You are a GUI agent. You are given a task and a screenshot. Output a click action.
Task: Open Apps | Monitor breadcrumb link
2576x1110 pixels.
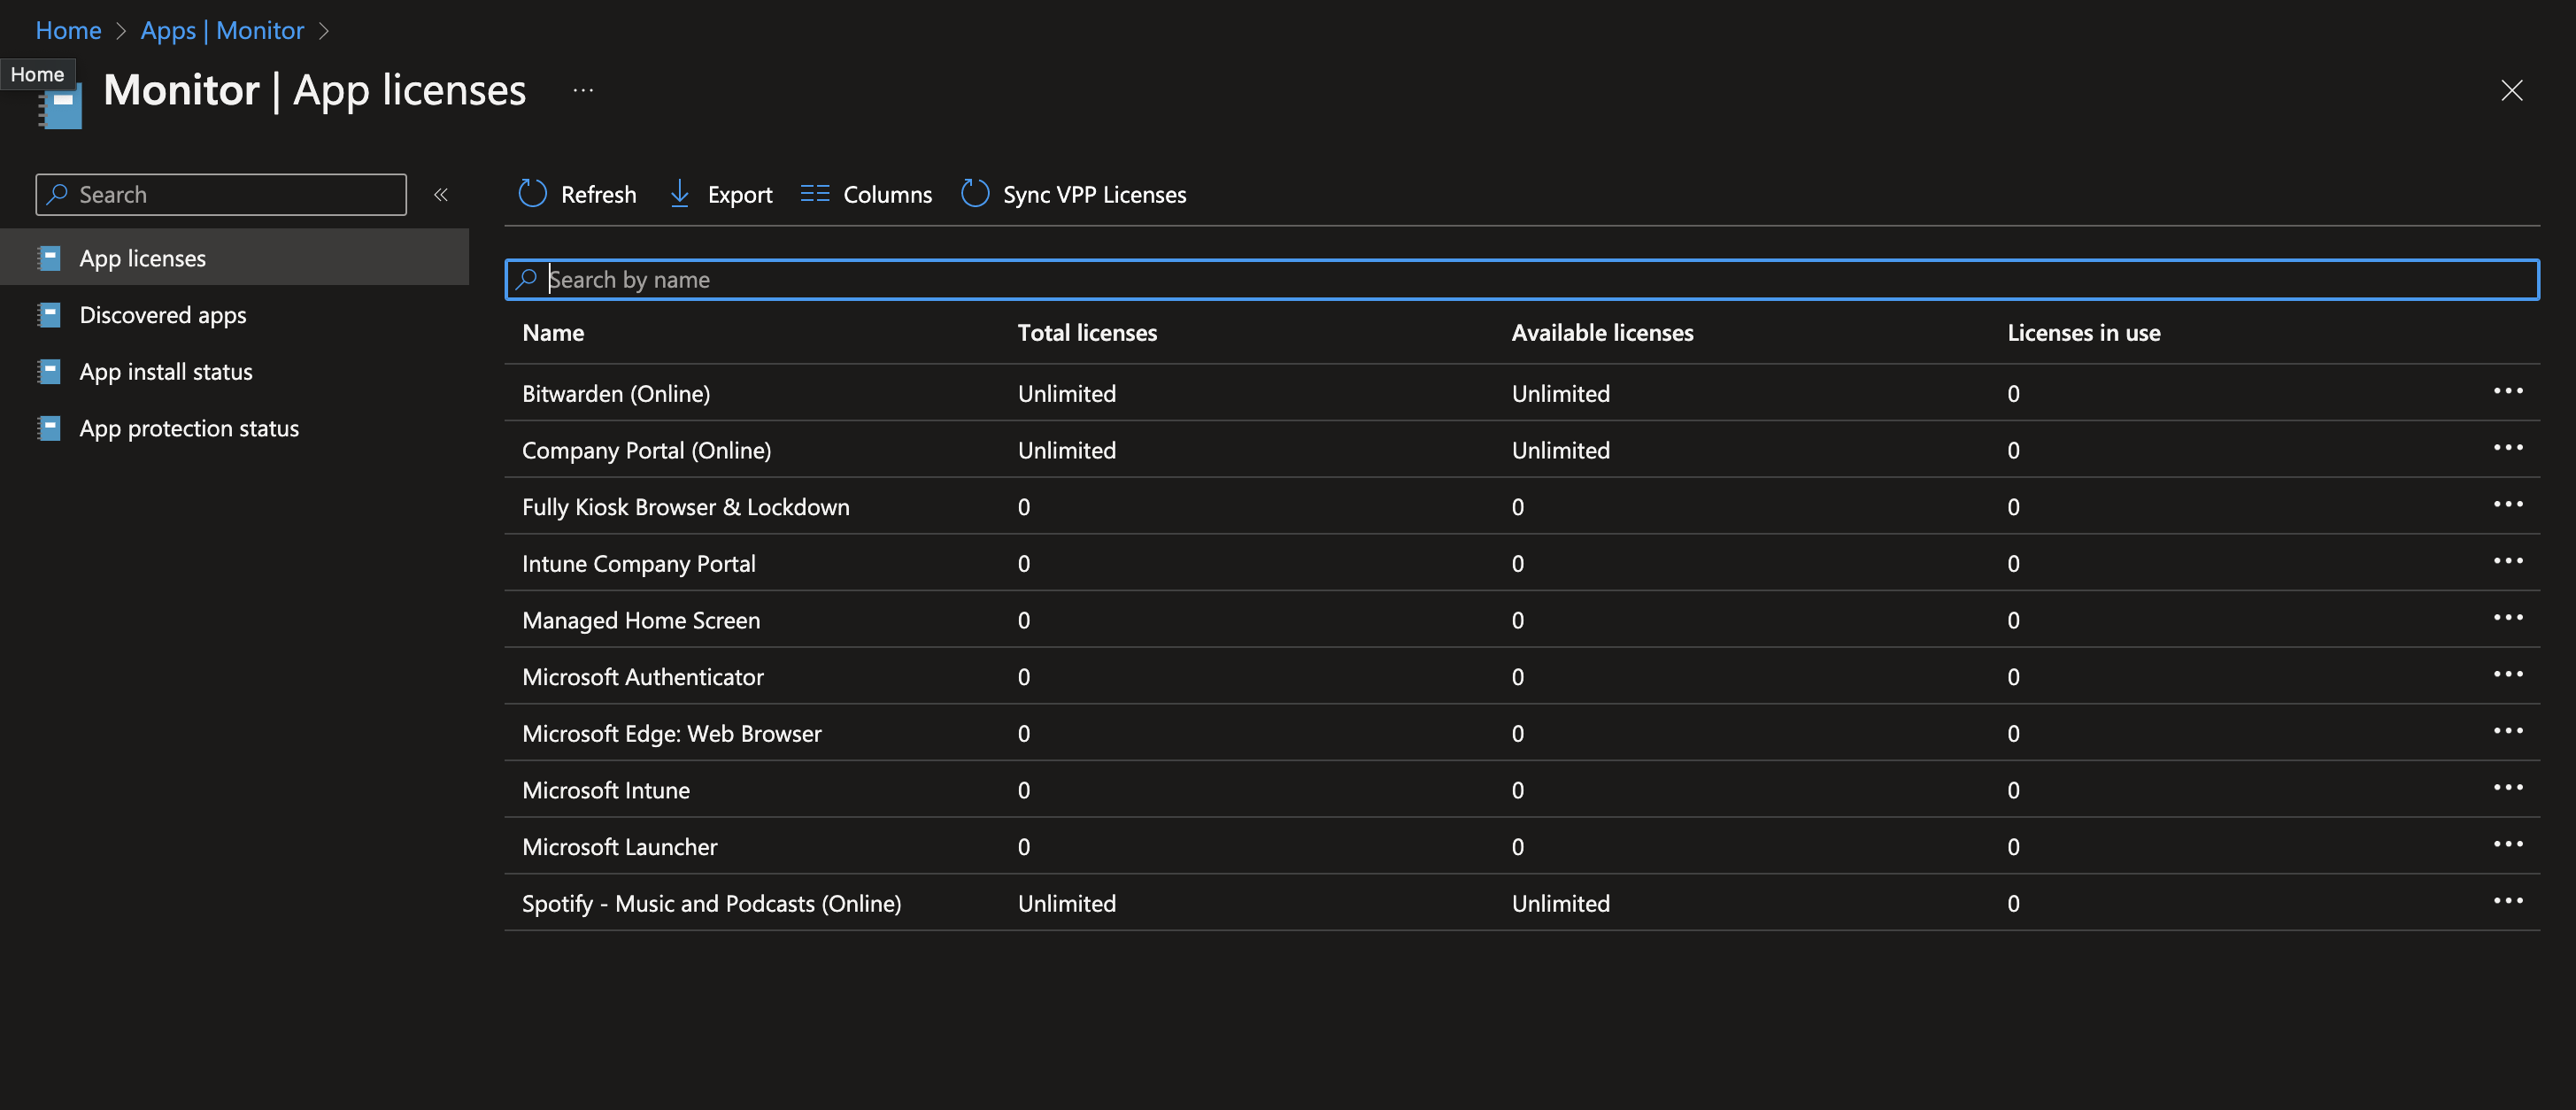tap(222, 30)
